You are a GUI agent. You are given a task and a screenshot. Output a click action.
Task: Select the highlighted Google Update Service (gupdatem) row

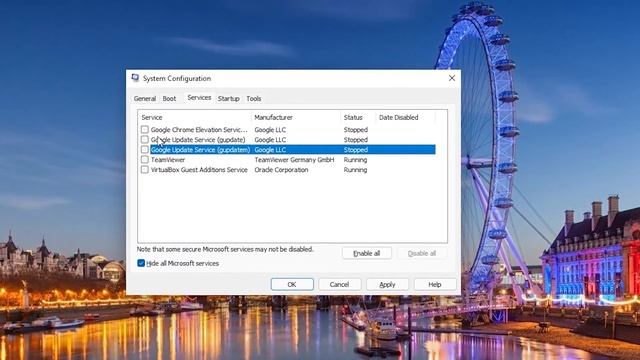(288, 149)
